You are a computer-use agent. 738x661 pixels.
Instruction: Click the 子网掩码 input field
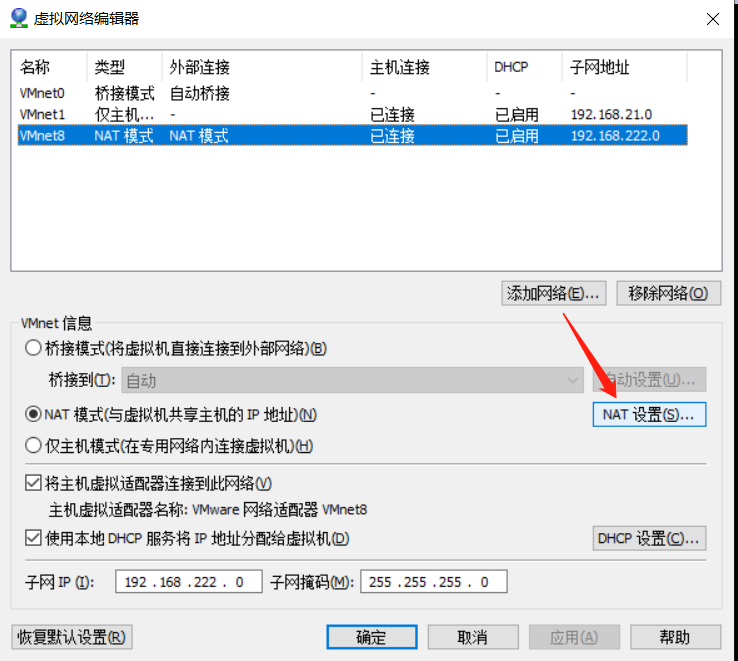433,582
